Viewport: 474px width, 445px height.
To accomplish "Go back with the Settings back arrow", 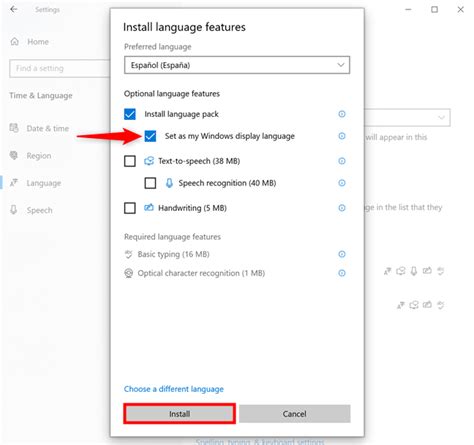I will tap(14, 9).
